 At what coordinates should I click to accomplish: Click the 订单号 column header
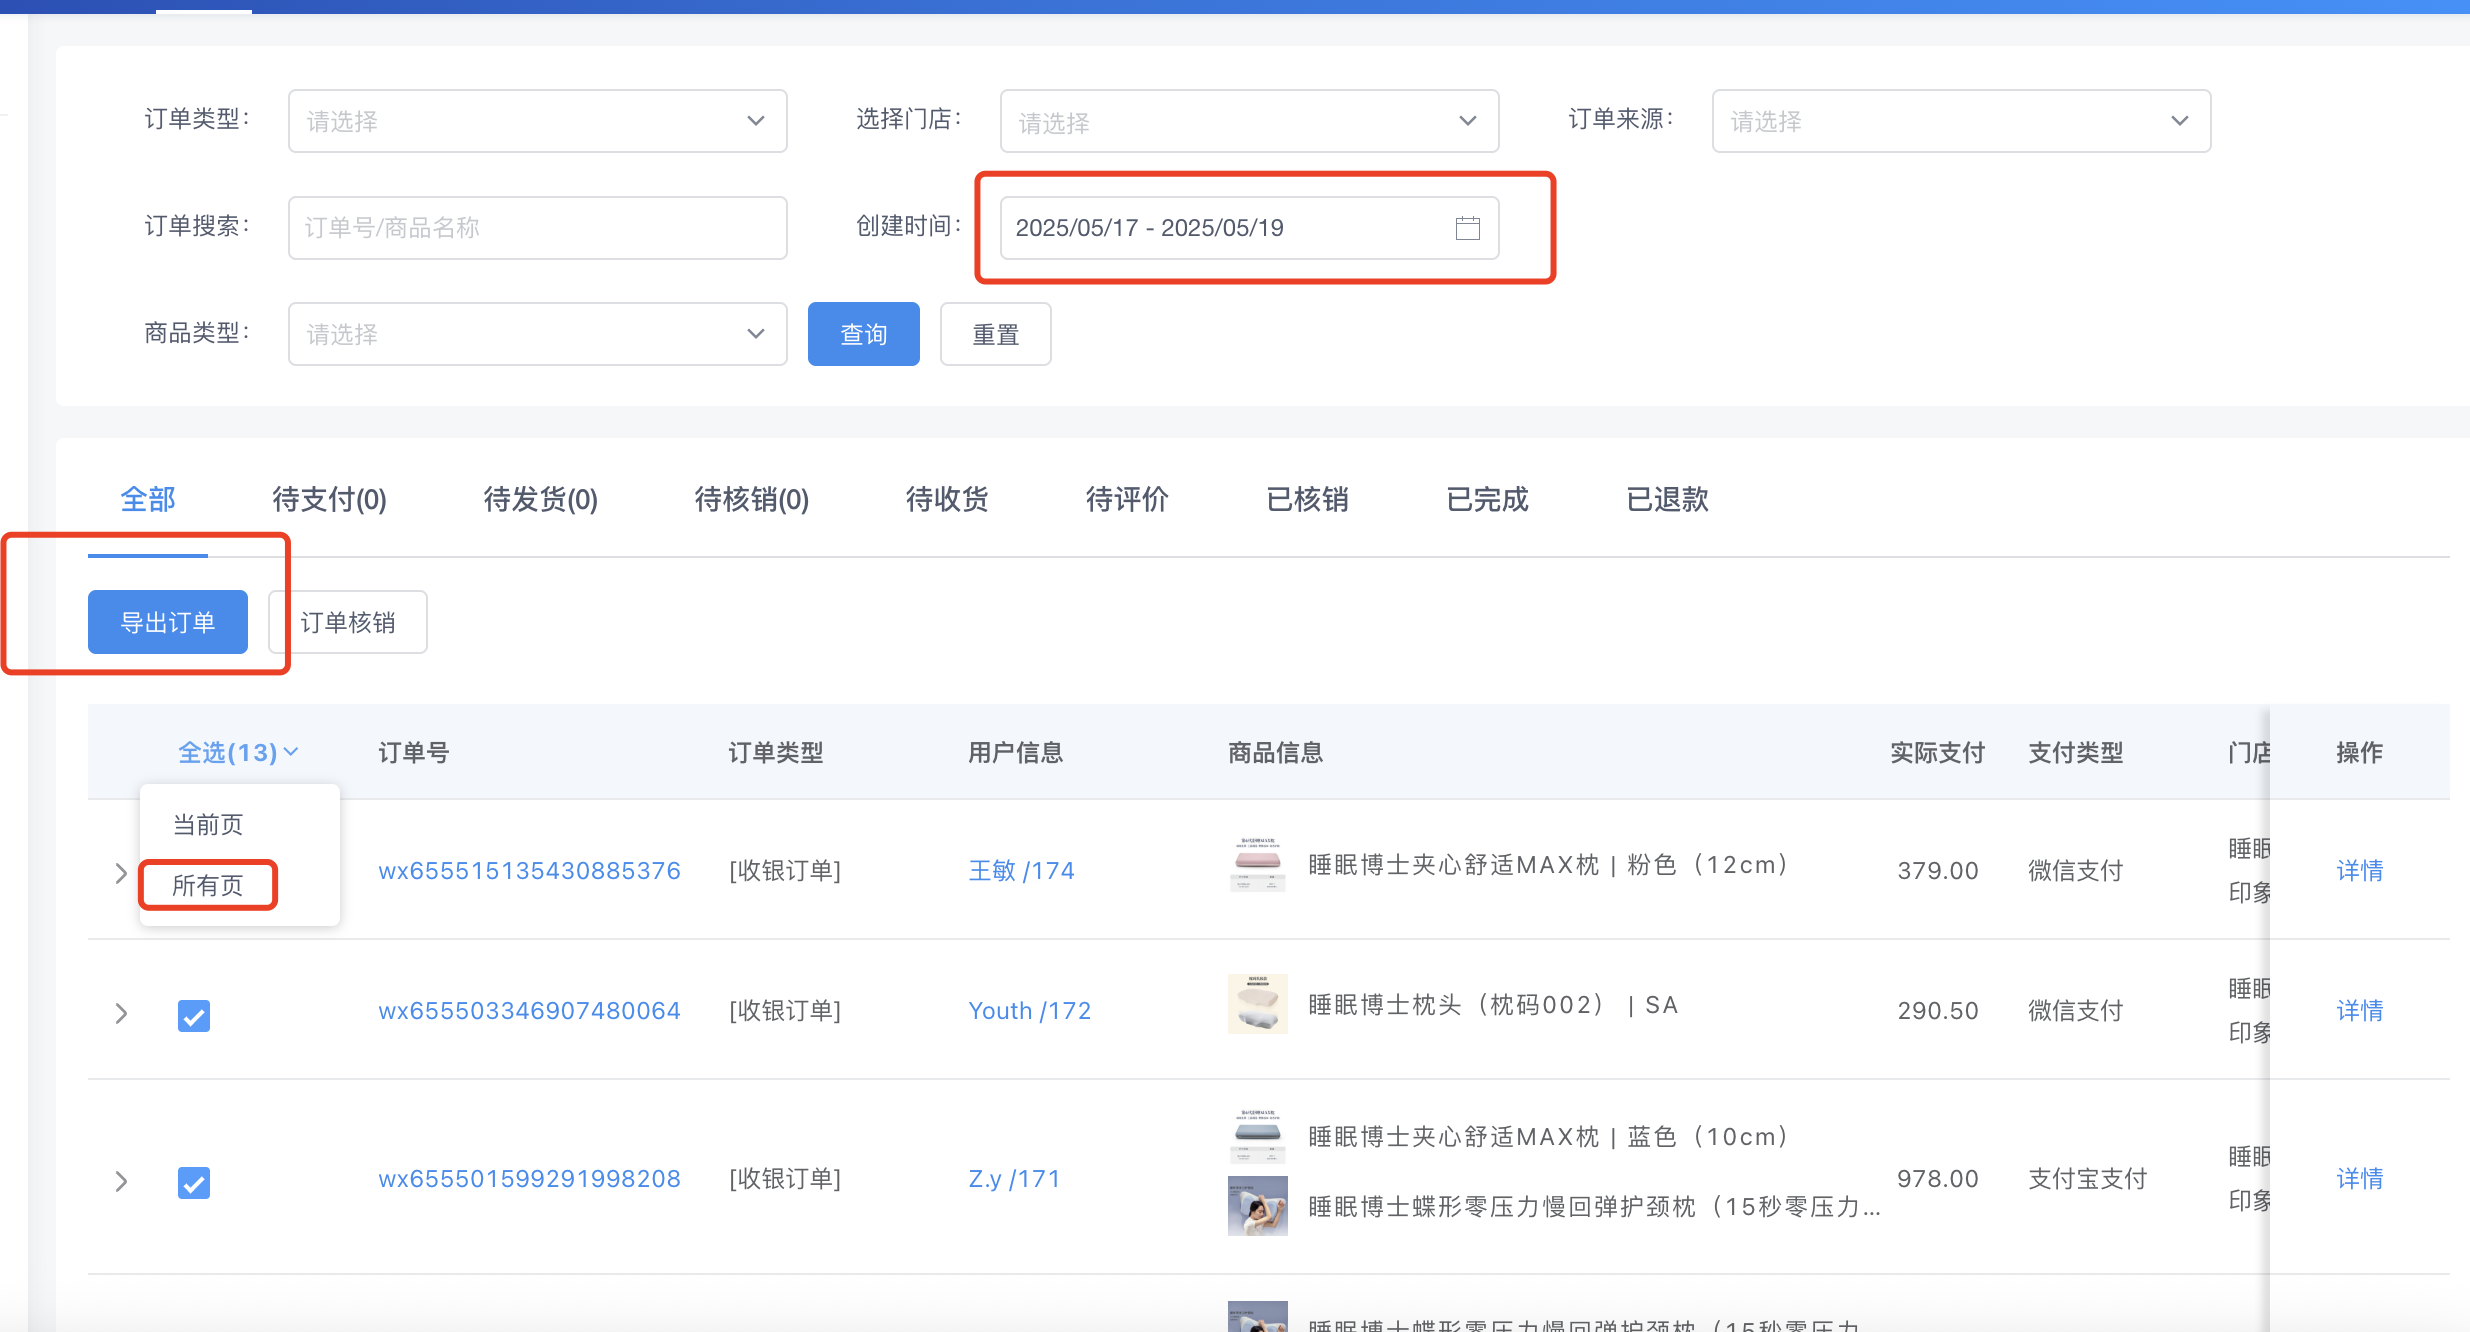click(x=413, y=752)
